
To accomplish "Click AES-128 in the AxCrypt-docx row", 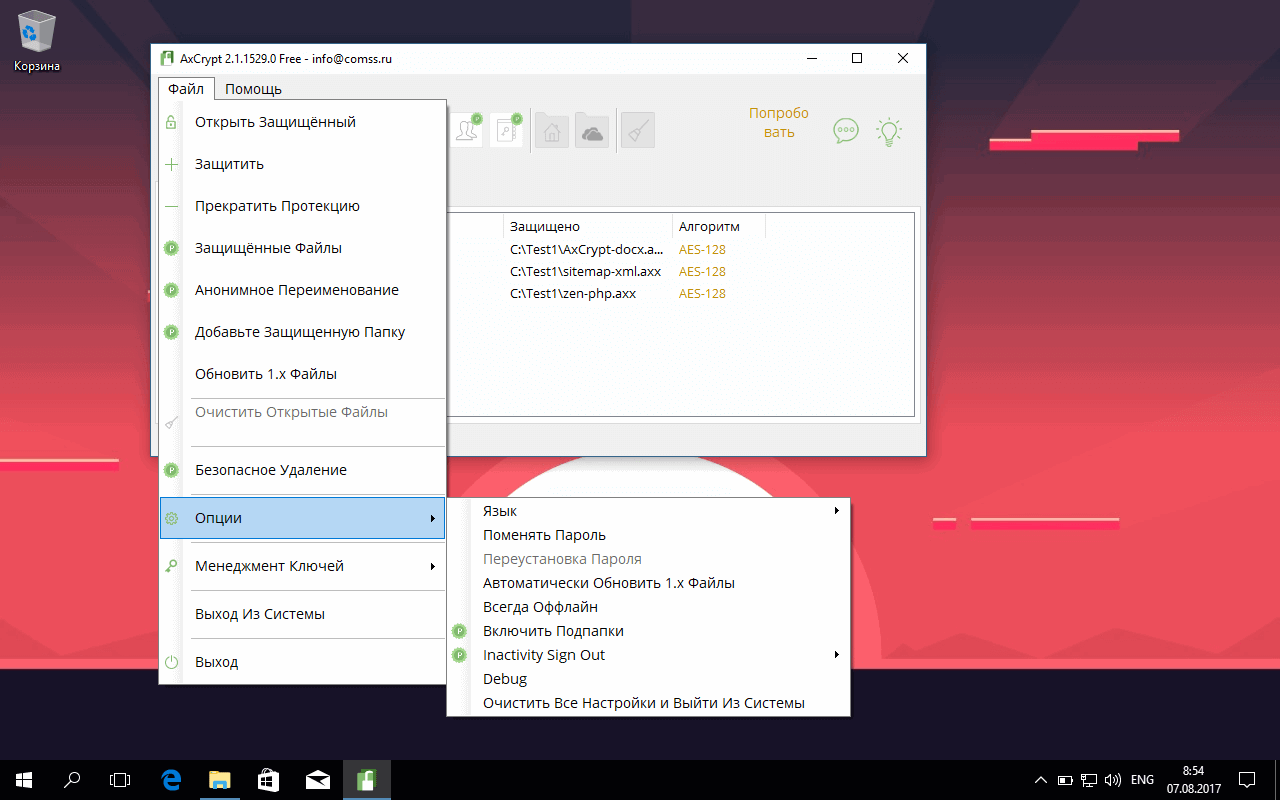I will coord(702,249).
